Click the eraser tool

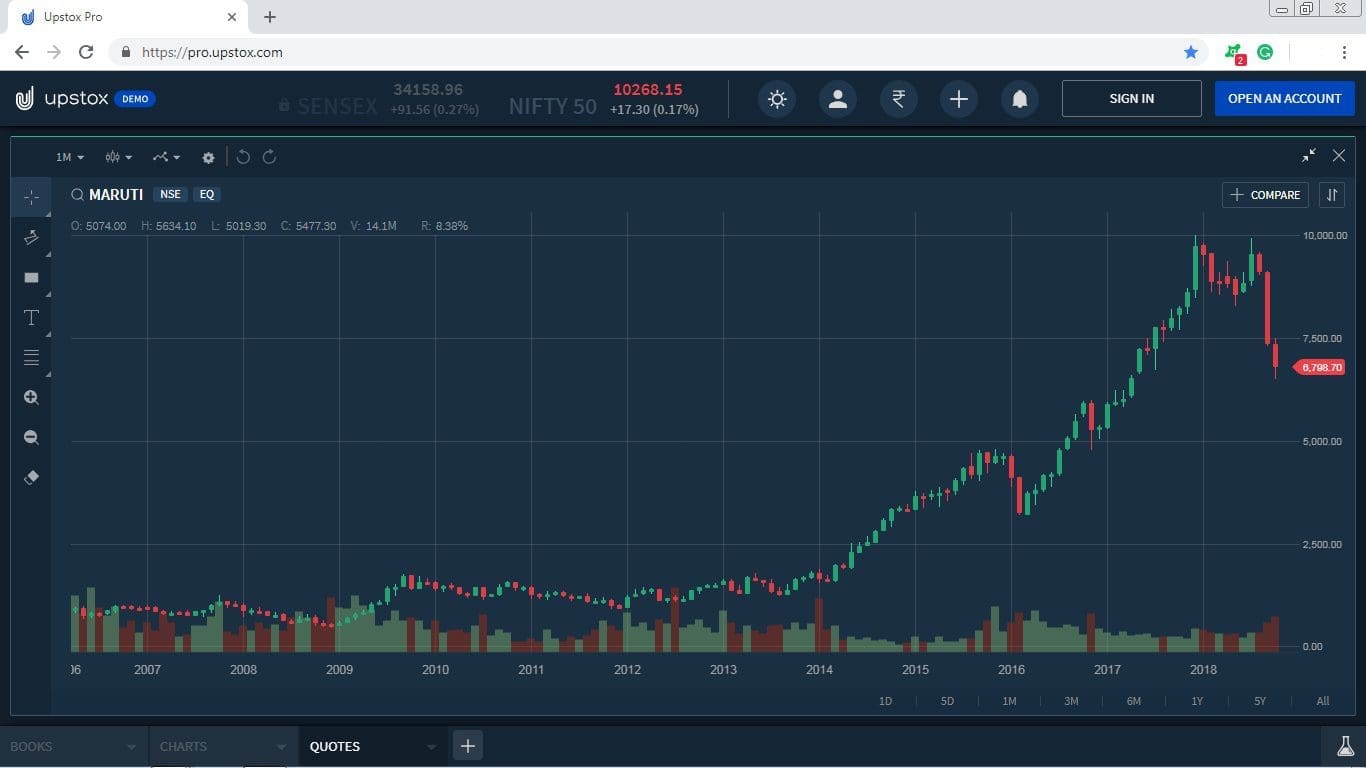click(31, 477)
